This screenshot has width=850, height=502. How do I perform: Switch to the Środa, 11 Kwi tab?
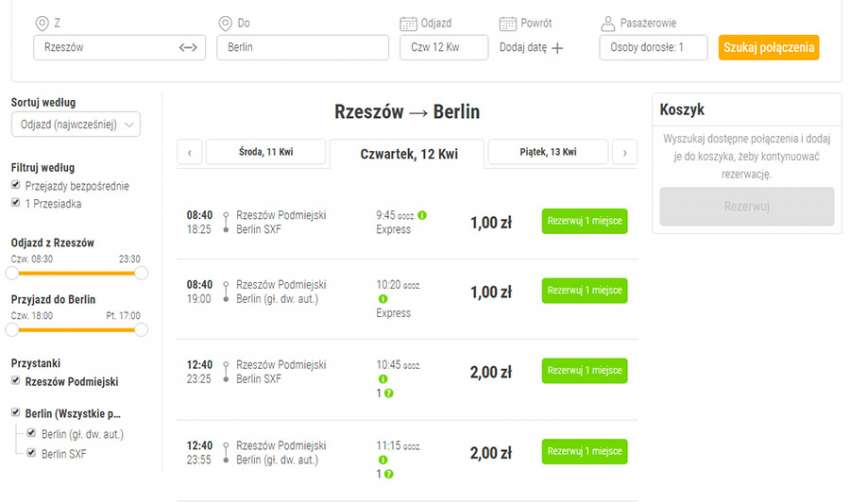[267, 152]
